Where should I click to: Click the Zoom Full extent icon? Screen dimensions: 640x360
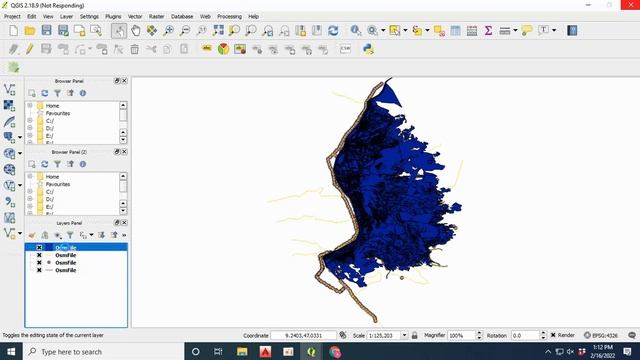click(x=218, y=31)
